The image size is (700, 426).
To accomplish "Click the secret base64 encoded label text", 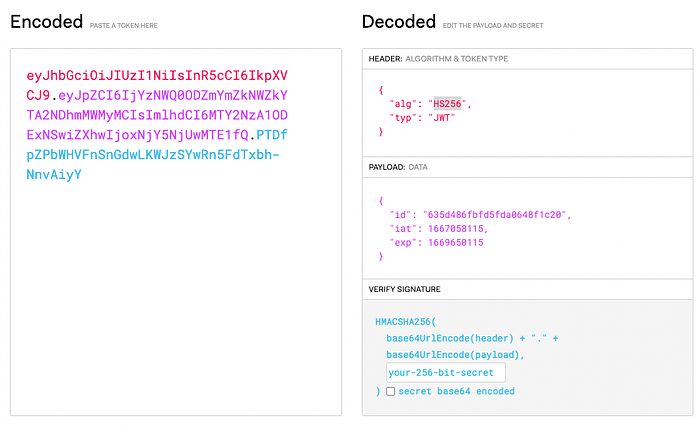I will click(x=456, y=391).
